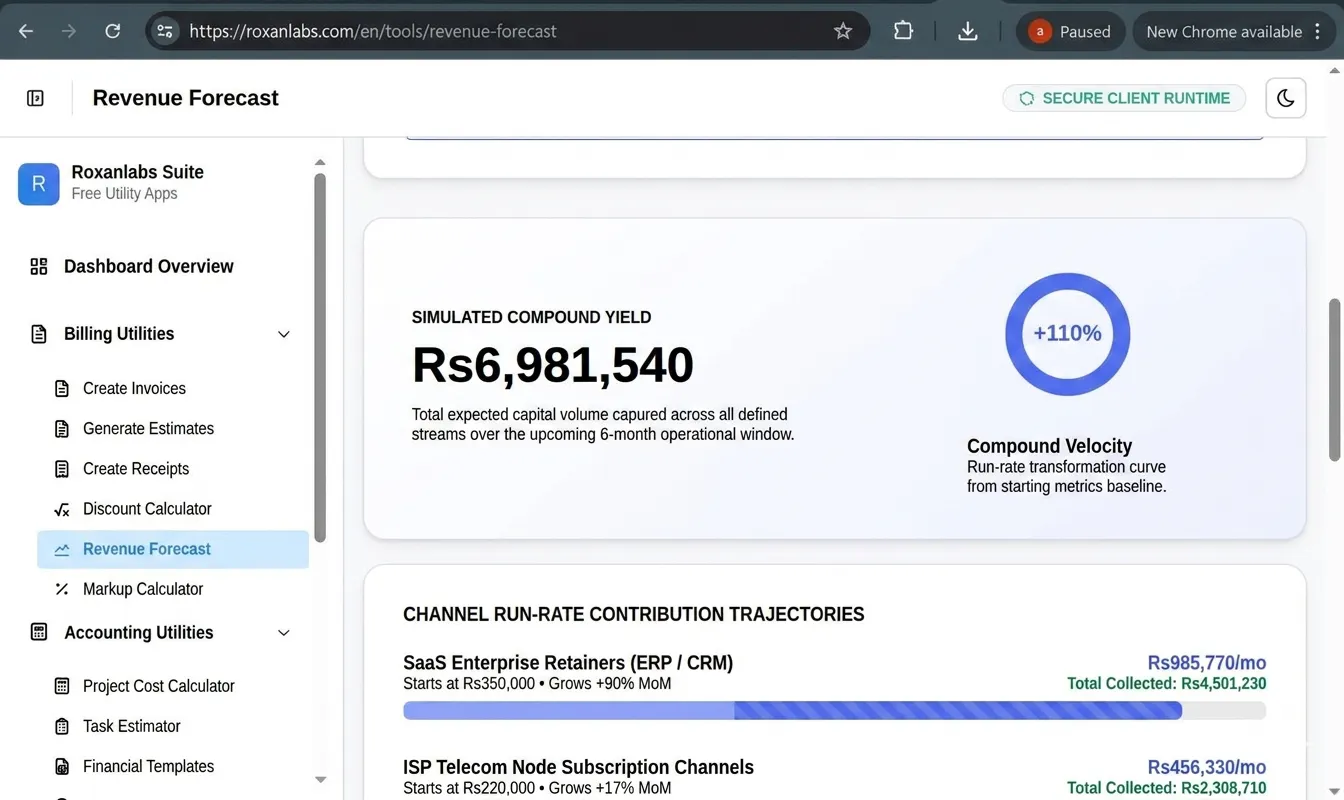
Task: Click the Revenue Forecast page title
Action: [x=186, y=98]
